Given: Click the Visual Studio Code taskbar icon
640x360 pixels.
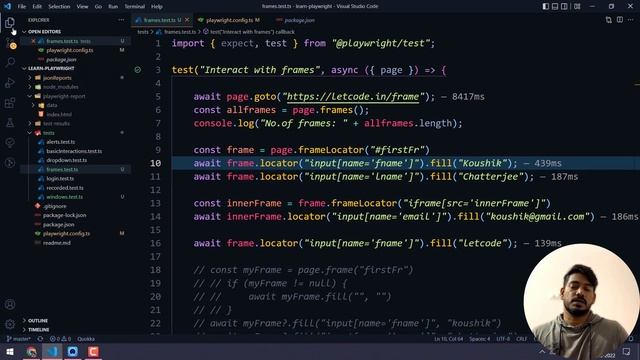Looking at the screenshot, I should point(52,351).
